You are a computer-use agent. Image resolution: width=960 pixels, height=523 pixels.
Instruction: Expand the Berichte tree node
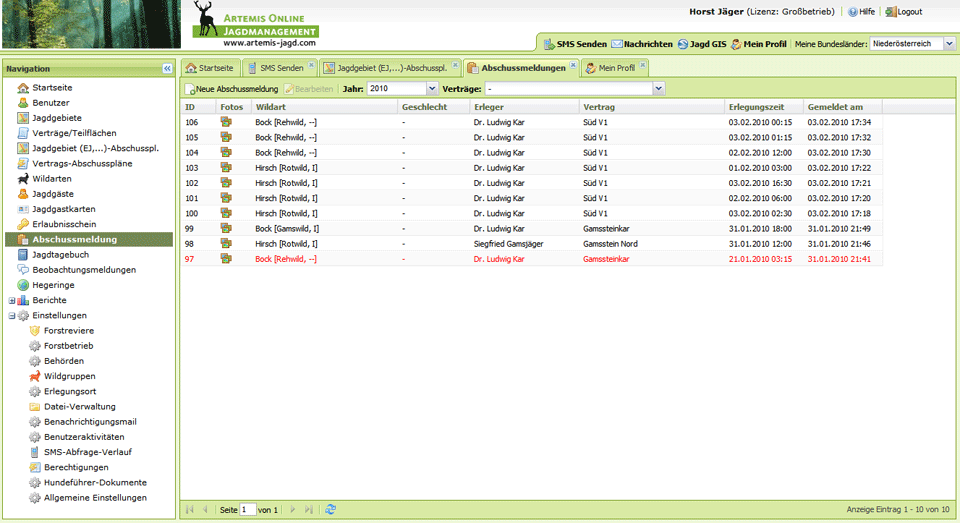point(12,300)
